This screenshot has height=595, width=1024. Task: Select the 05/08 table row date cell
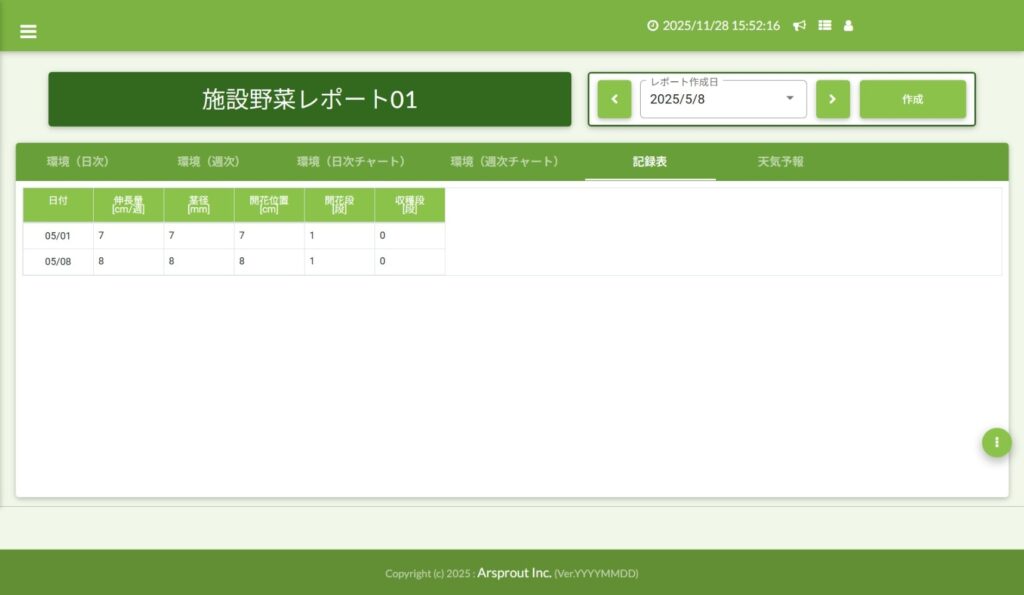(x=58, y=261)
